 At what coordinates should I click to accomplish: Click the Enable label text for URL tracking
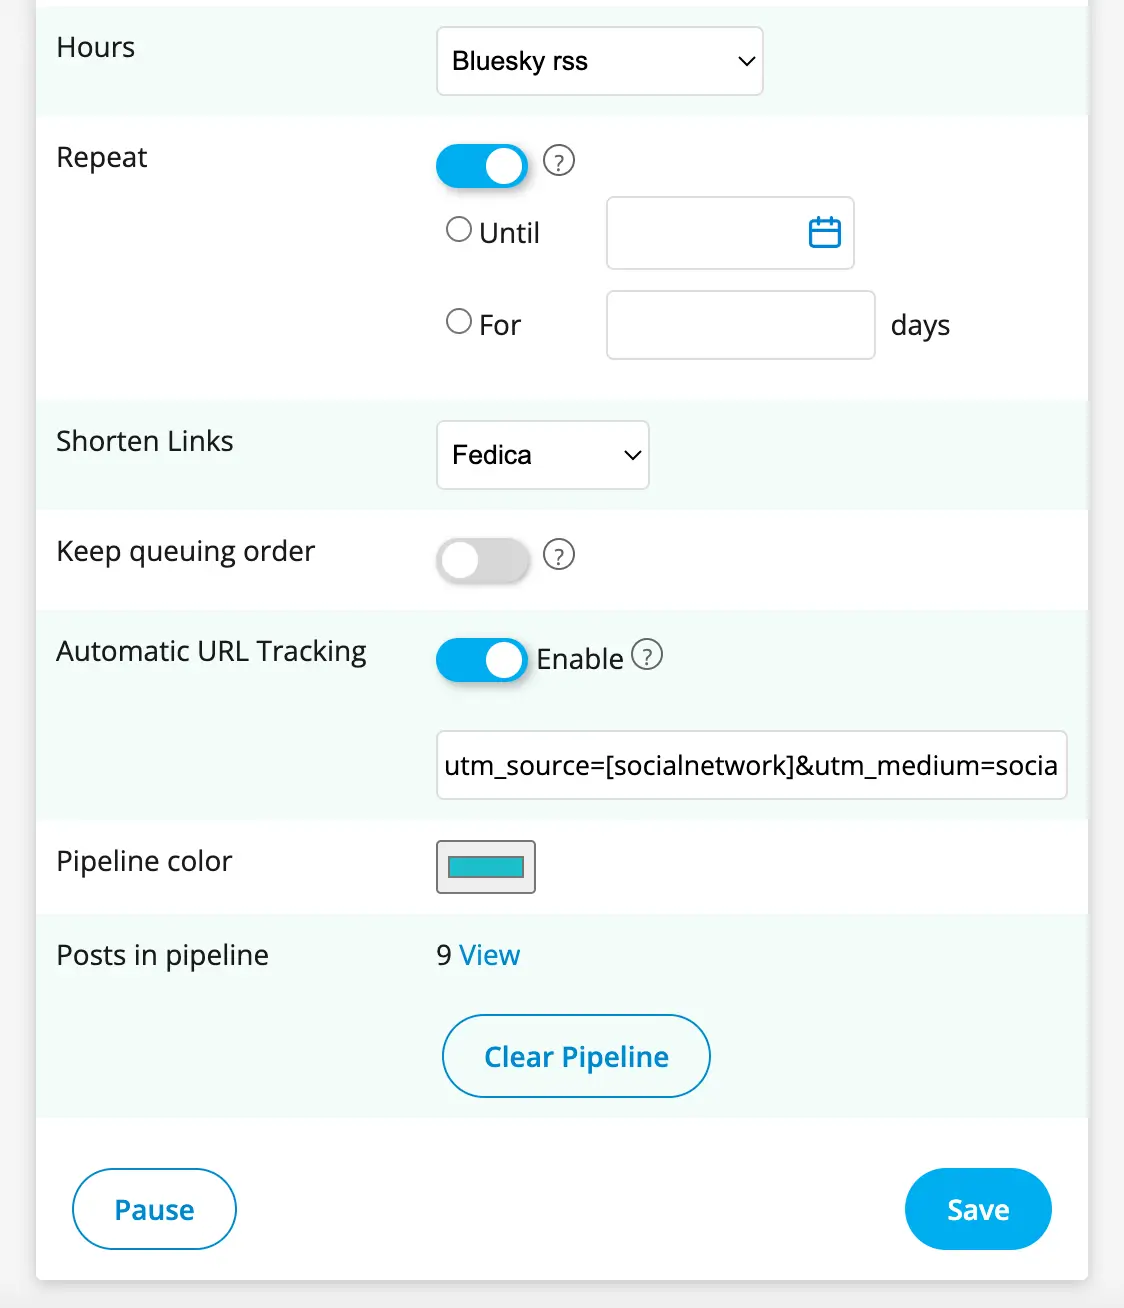pos(580,659)
